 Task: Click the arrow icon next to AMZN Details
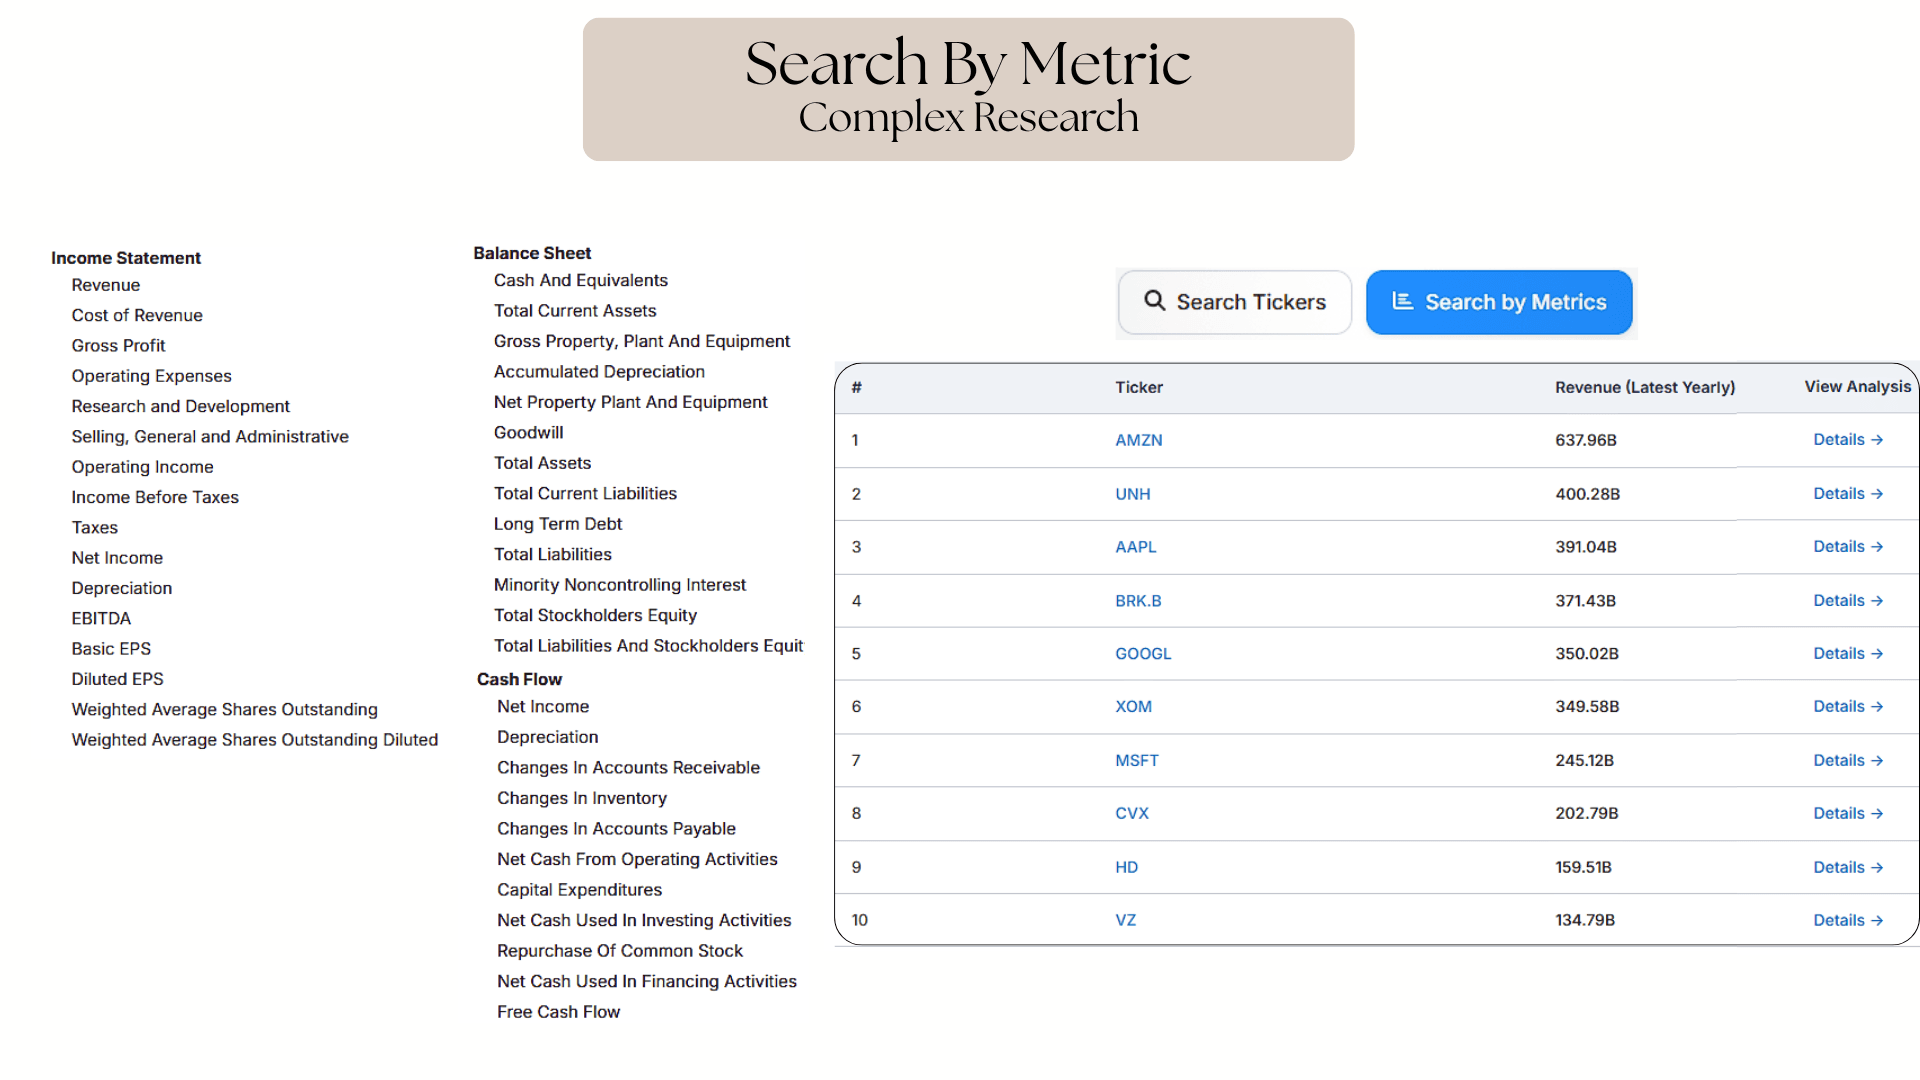[1878, 440]
